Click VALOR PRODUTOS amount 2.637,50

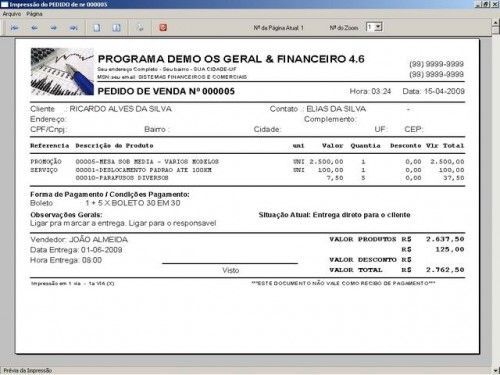(x=445, y=239)
